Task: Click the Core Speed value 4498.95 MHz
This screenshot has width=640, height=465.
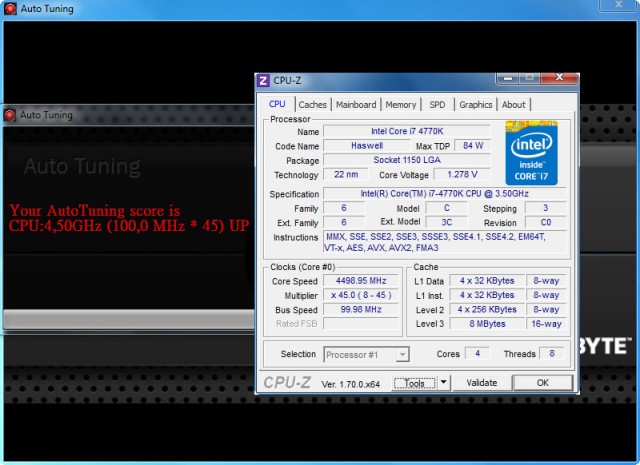Action: point(361,281)
